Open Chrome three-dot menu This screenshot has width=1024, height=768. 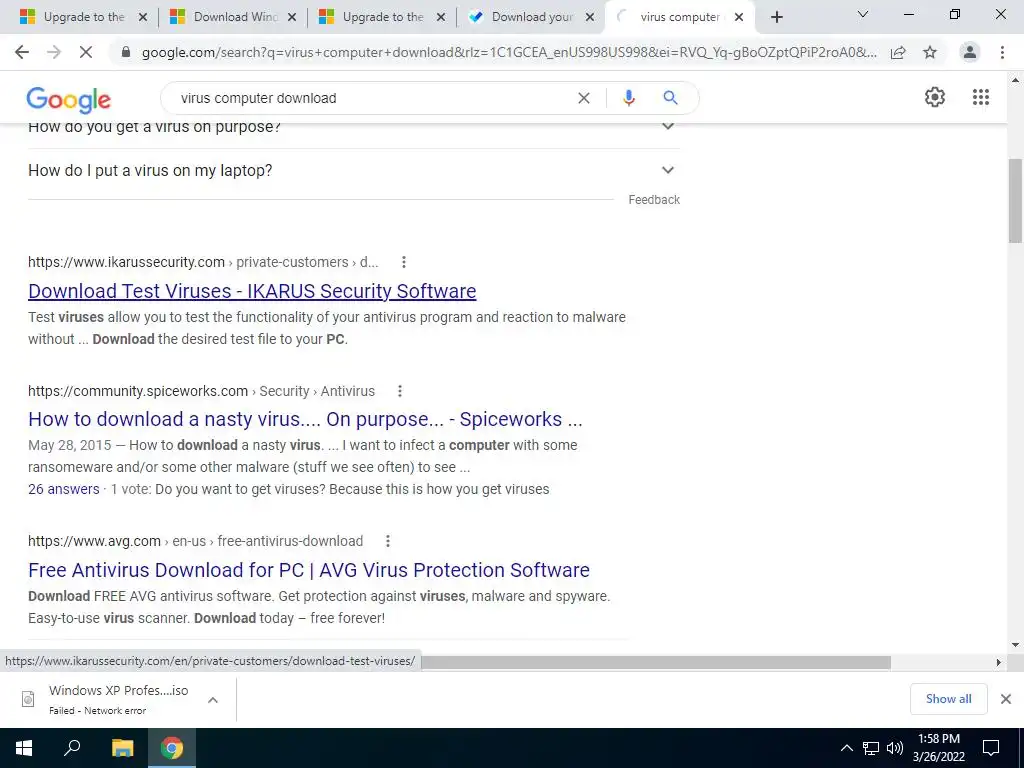pyautogui.click(x=1002, y=52)
